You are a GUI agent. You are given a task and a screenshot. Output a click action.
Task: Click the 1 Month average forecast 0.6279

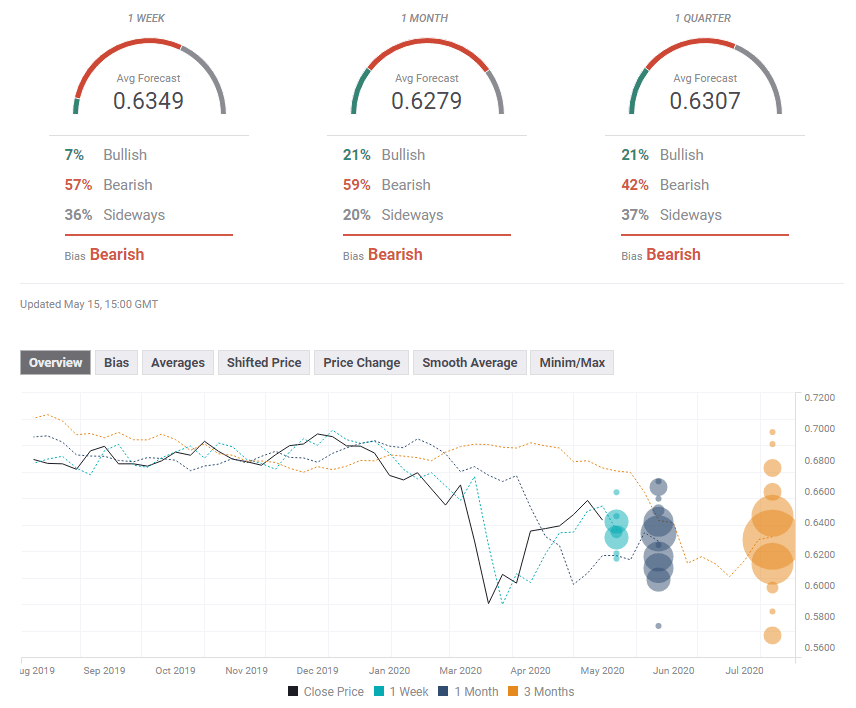click(427, 101)
